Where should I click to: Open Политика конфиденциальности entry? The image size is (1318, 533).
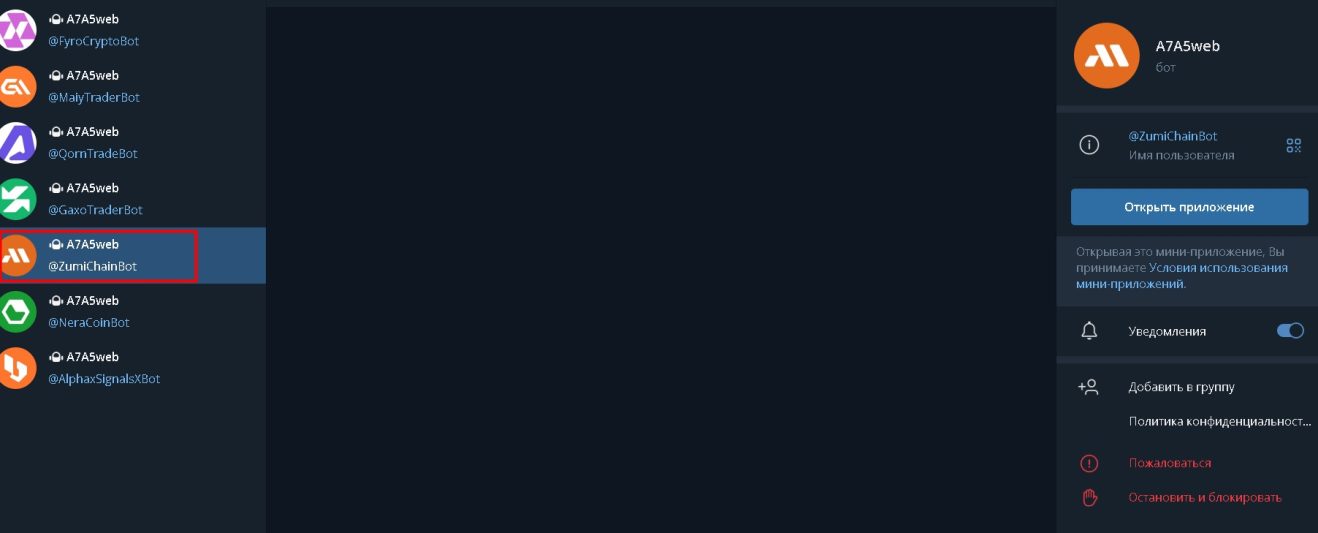[x=1219, y=422]
